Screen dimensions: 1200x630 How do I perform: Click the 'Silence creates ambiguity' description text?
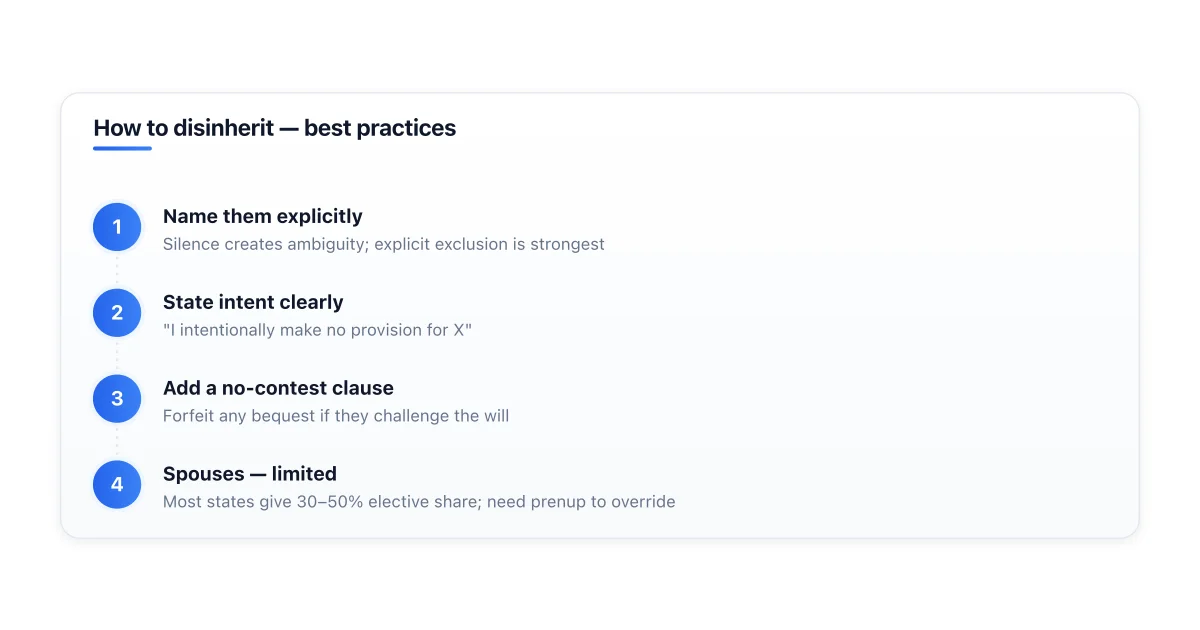(x=384, y=244)
